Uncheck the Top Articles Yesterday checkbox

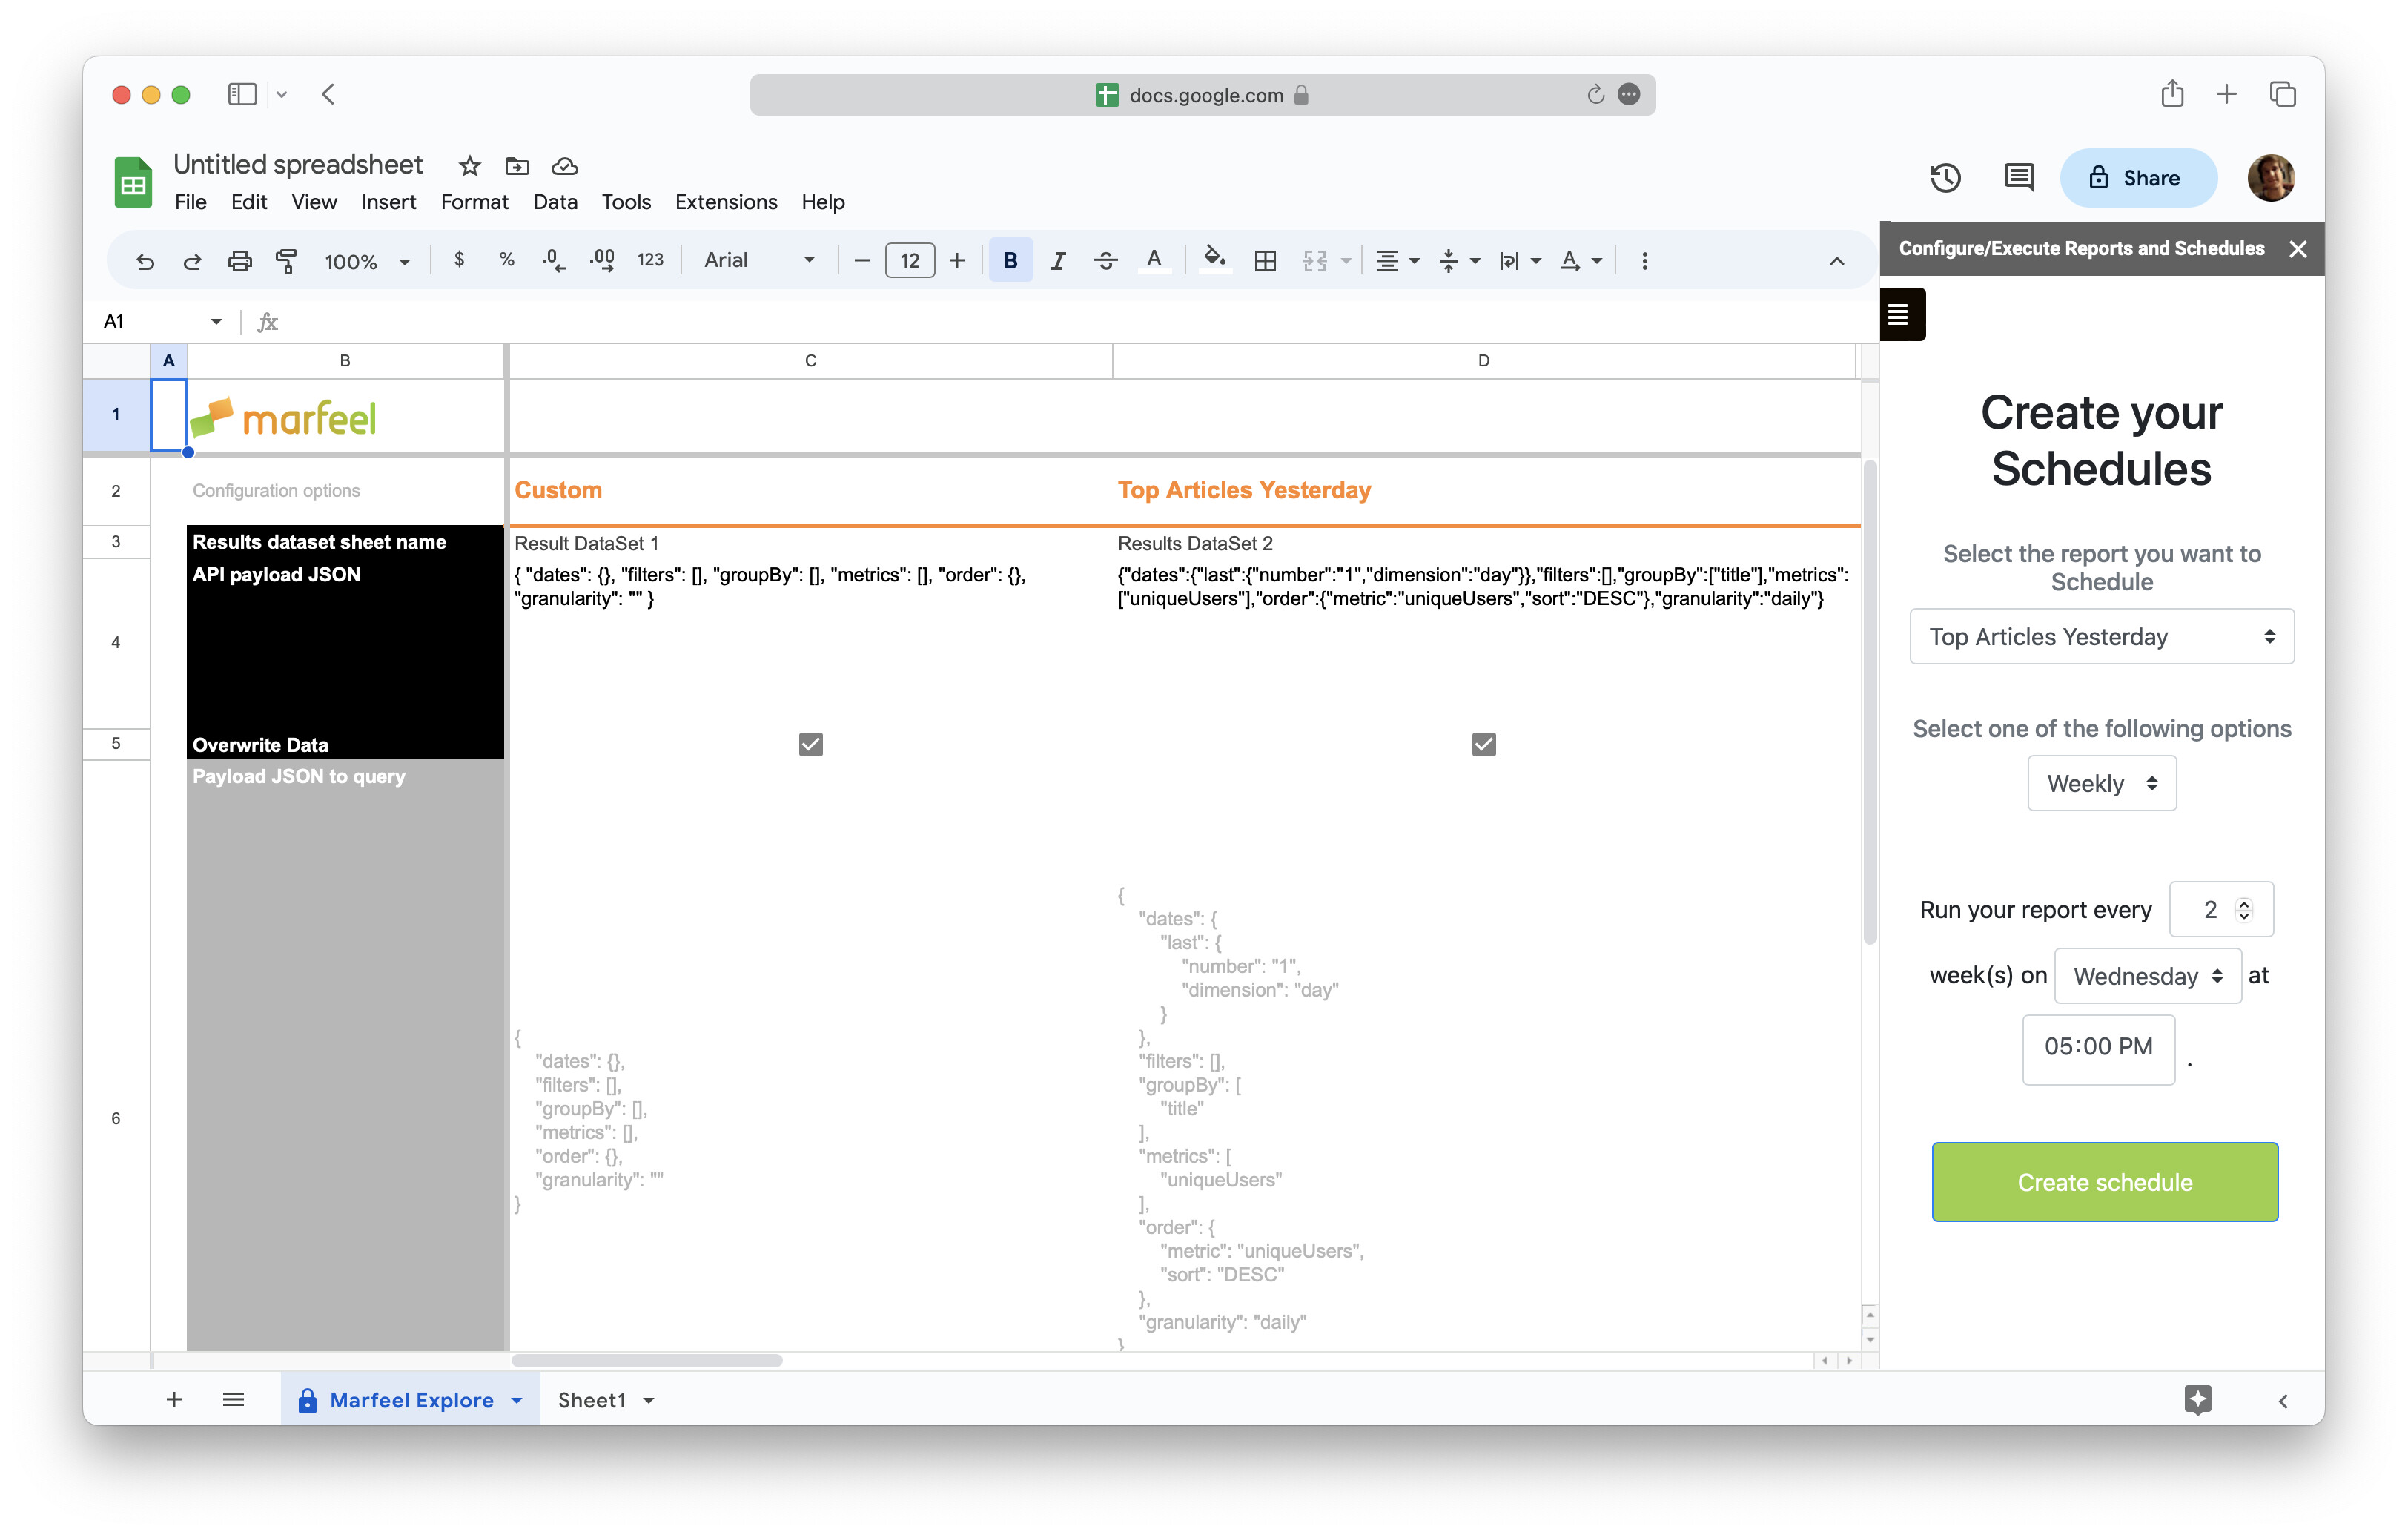coord(1483,744)
